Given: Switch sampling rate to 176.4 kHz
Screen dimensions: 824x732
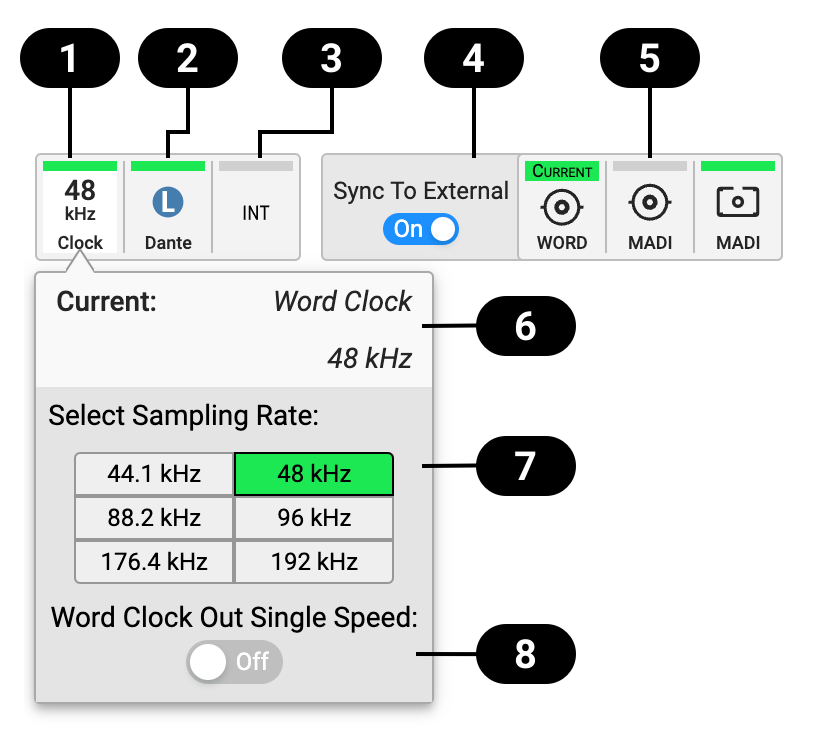Looking at the screenshot, I should [x=154, y=562].
